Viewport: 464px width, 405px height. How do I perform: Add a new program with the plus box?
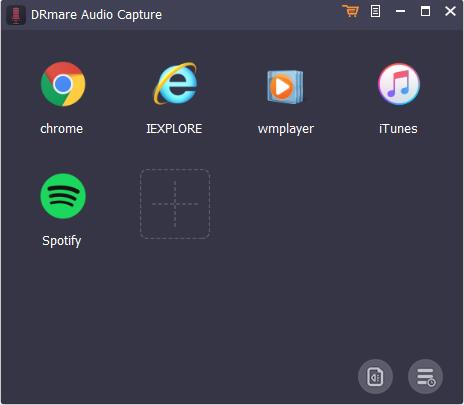click(x=175, y=204)
